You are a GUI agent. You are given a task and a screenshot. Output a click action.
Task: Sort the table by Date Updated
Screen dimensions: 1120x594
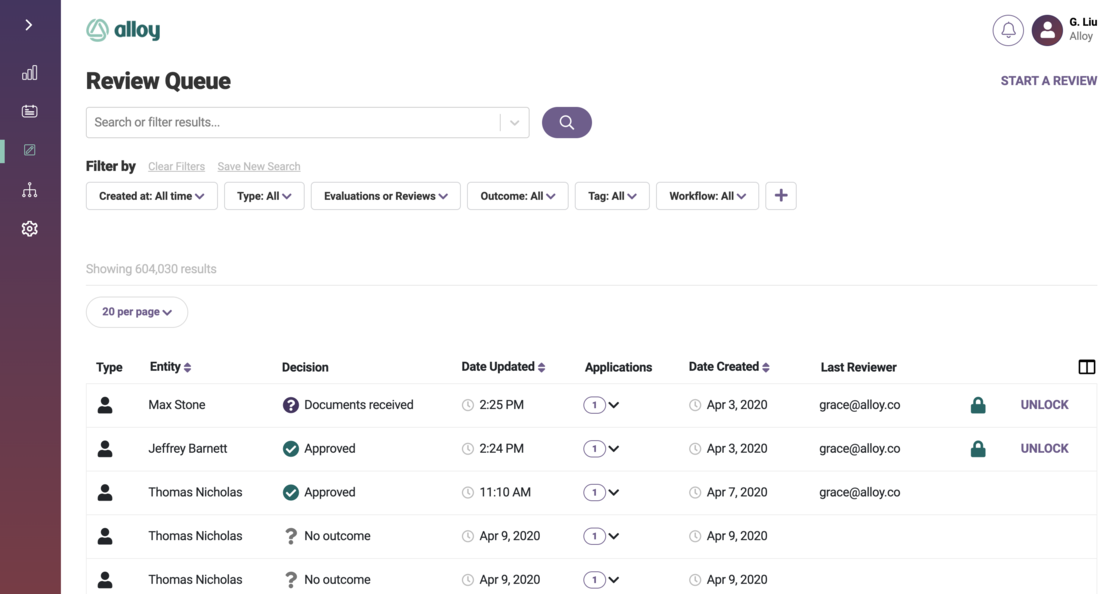point(503,367)
